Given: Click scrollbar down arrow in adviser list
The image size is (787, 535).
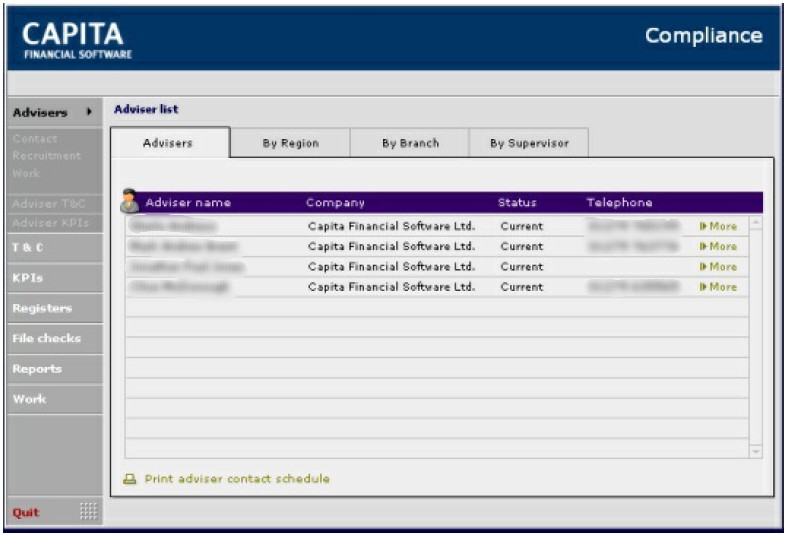Looking at the screenshot, I should (755, 452).
